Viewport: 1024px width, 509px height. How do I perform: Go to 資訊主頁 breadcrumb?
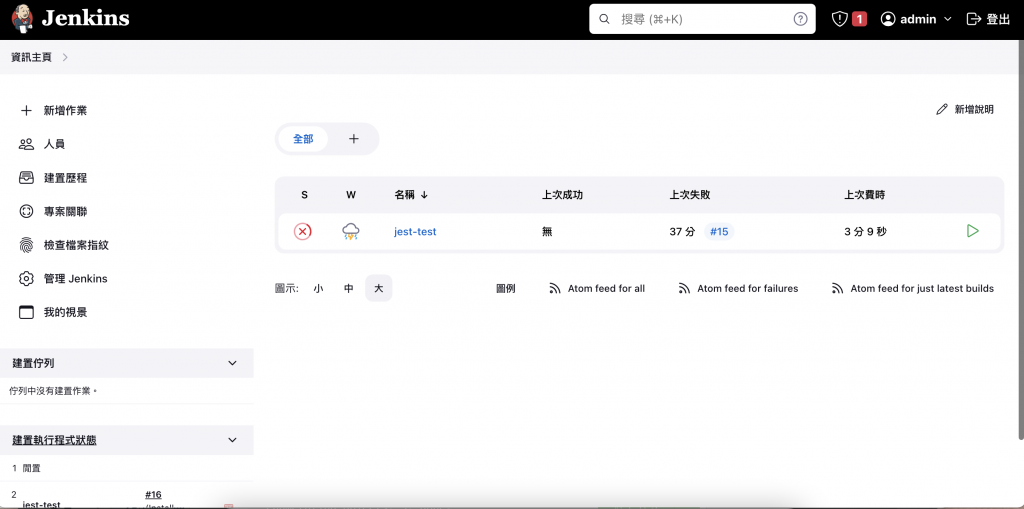coord(31,57)
